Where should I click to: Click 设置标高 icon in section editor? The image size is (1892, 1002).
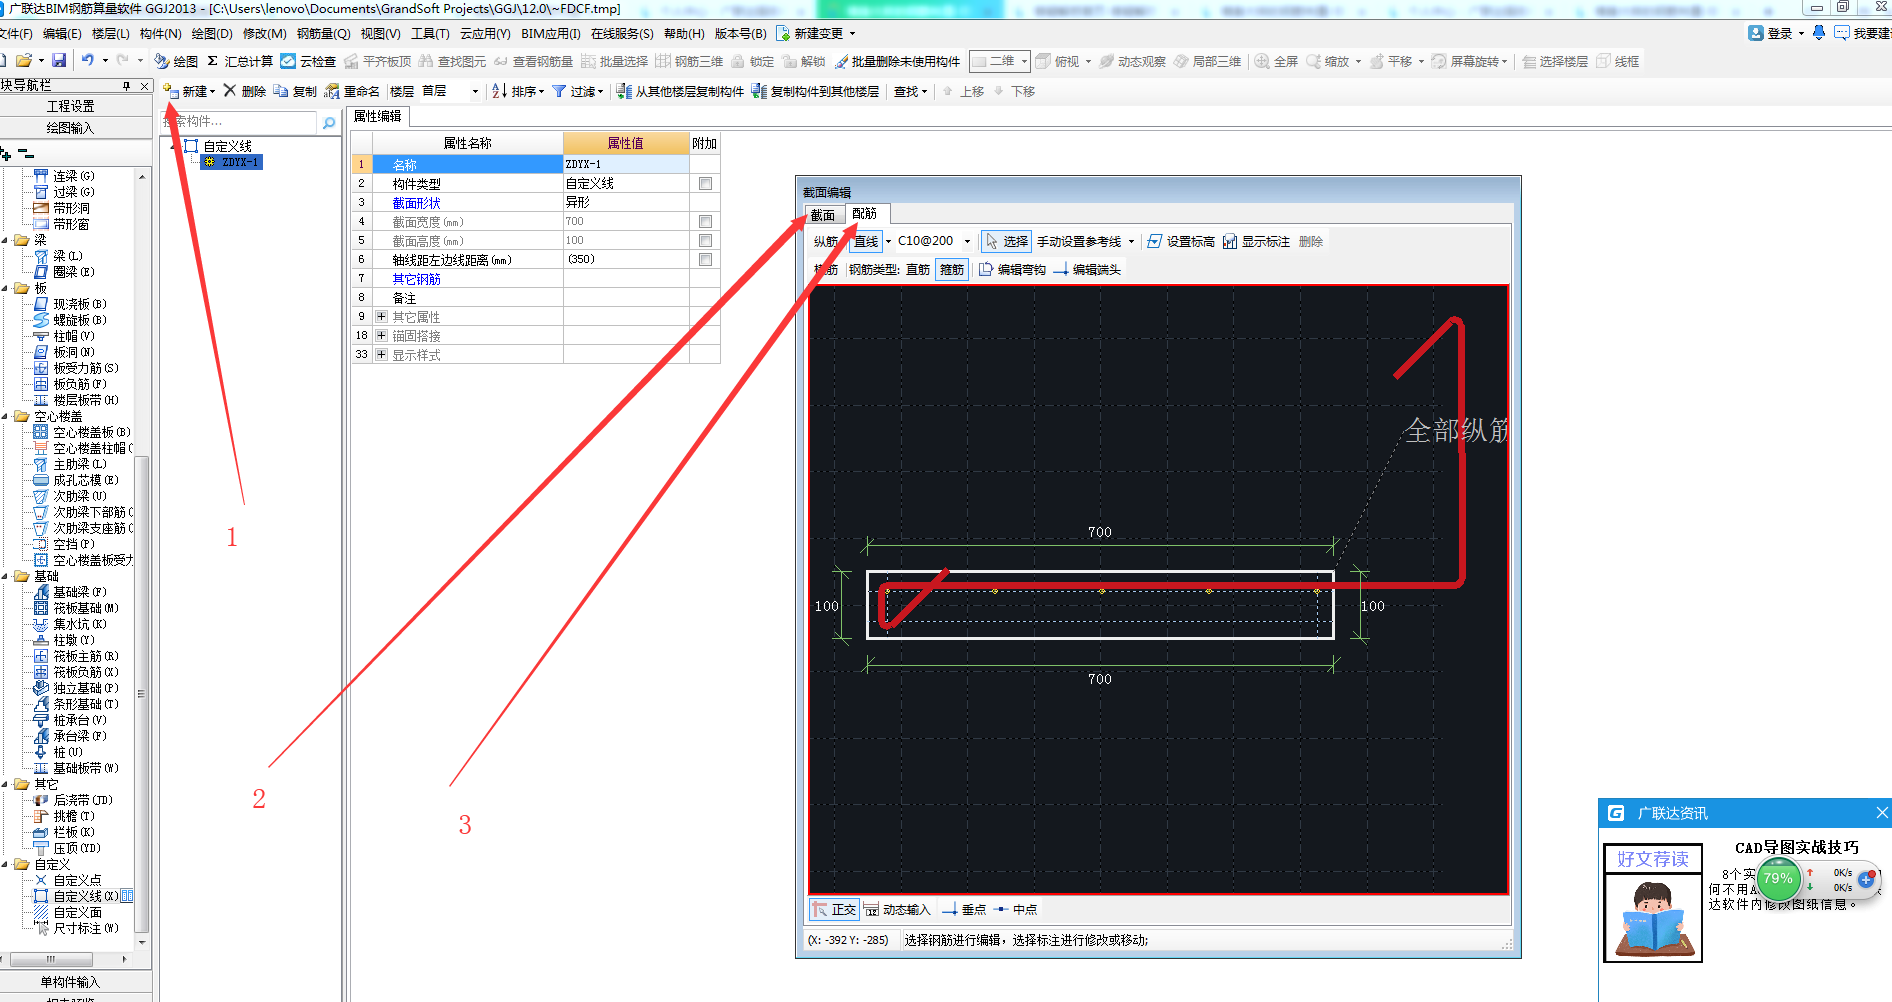click(1155, 241)
